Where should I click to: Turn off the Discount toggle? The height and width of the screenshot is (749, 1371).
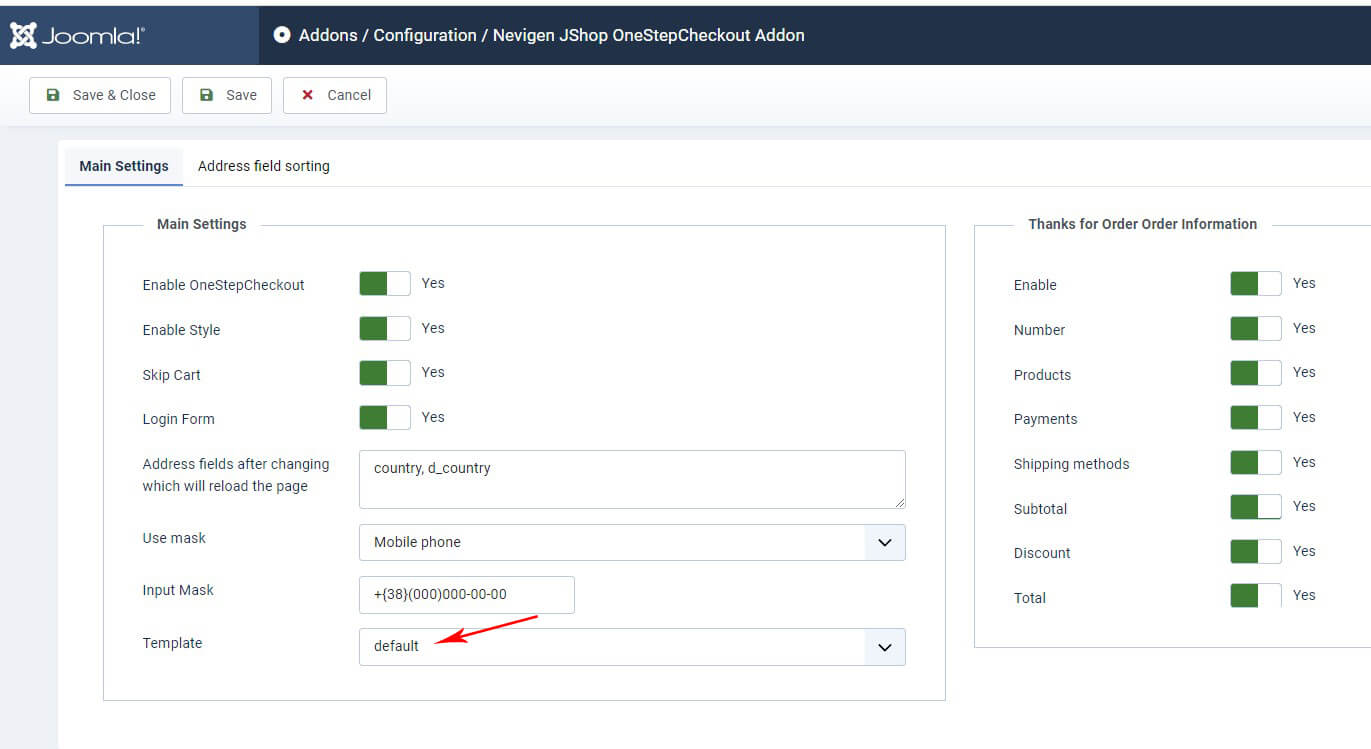tap(1255, 552)
